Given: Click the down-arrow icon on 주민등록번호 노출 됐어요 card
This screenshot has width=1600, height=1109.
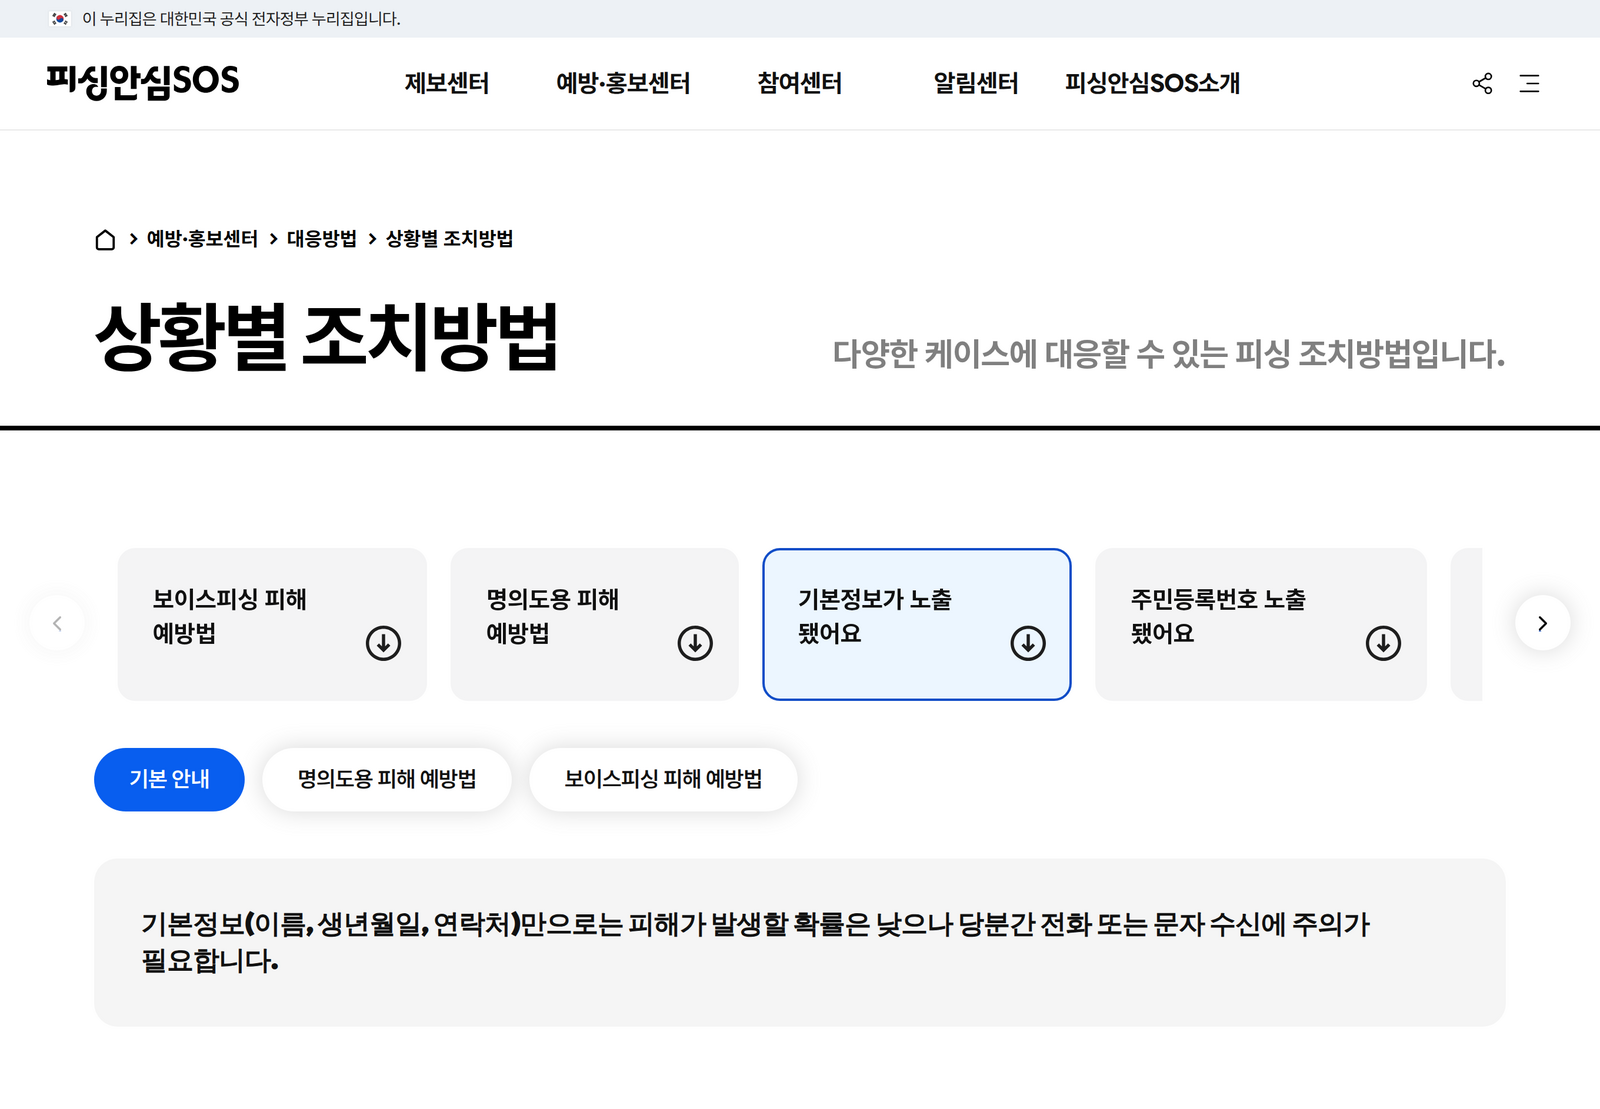Looking at the screenshot, I should (x=1383, y=643).
